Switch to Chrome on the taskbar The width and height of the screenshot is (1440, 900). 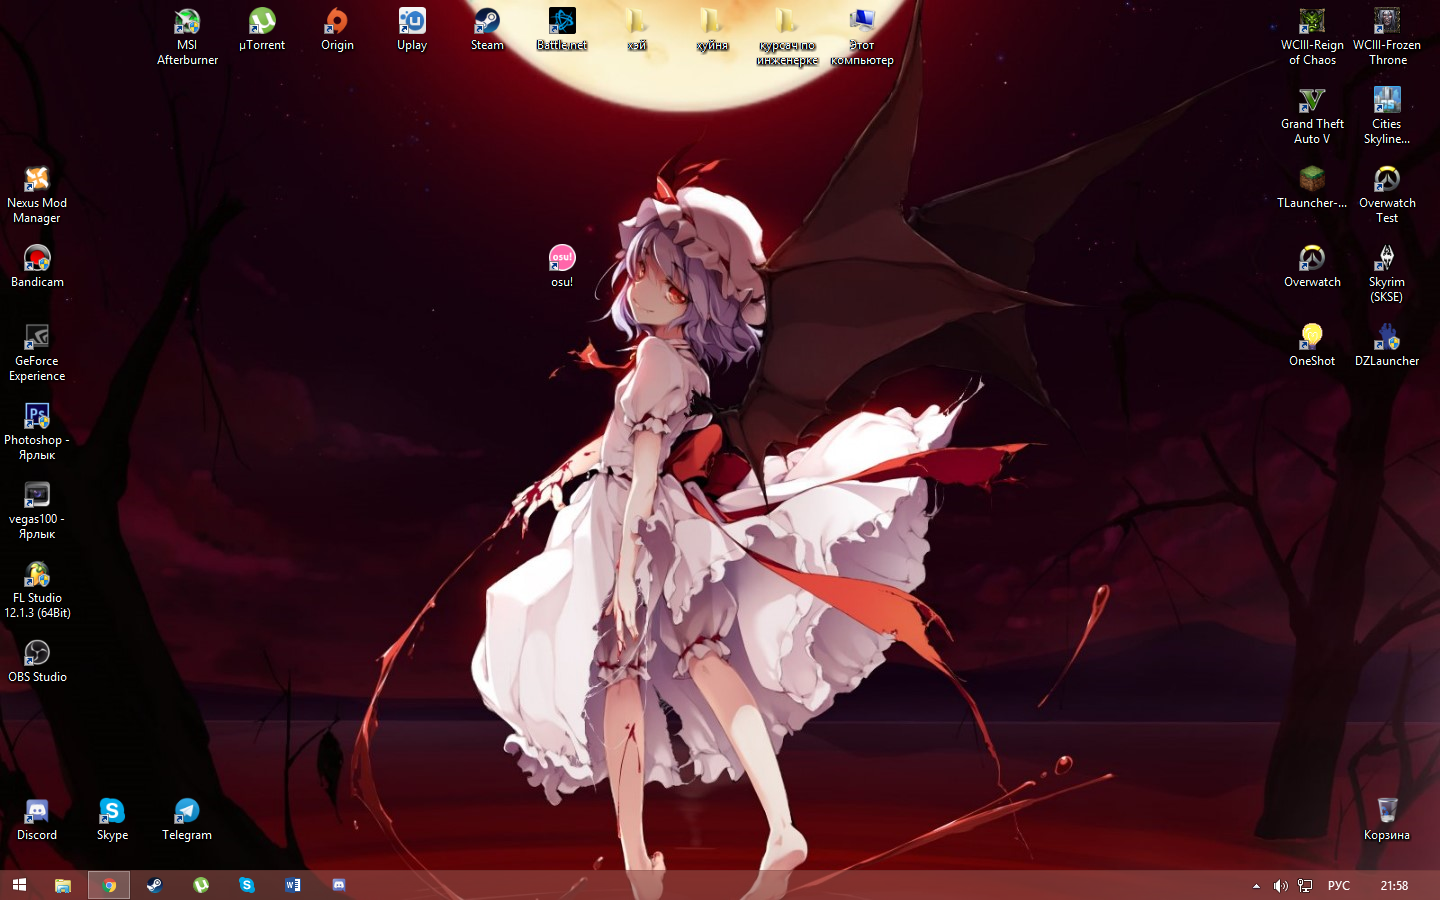click(109, 885)
